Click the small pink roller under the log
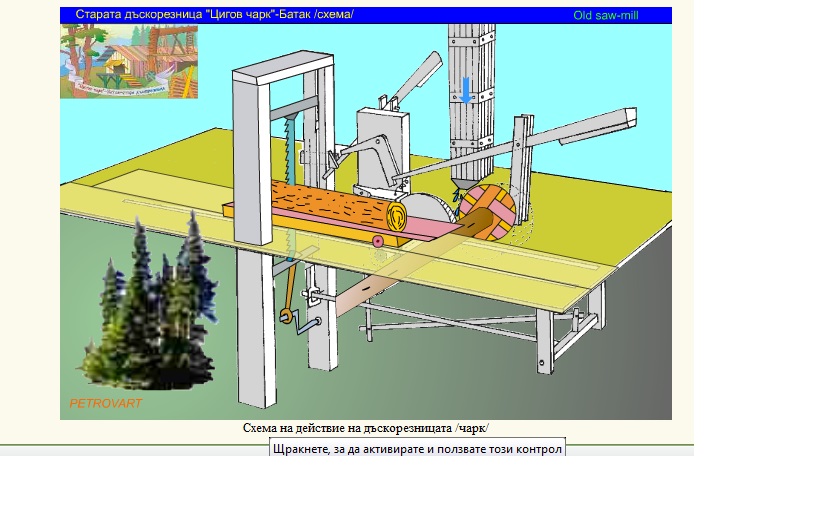This screenshot has height=518, width=826. [x=377, y=241]
